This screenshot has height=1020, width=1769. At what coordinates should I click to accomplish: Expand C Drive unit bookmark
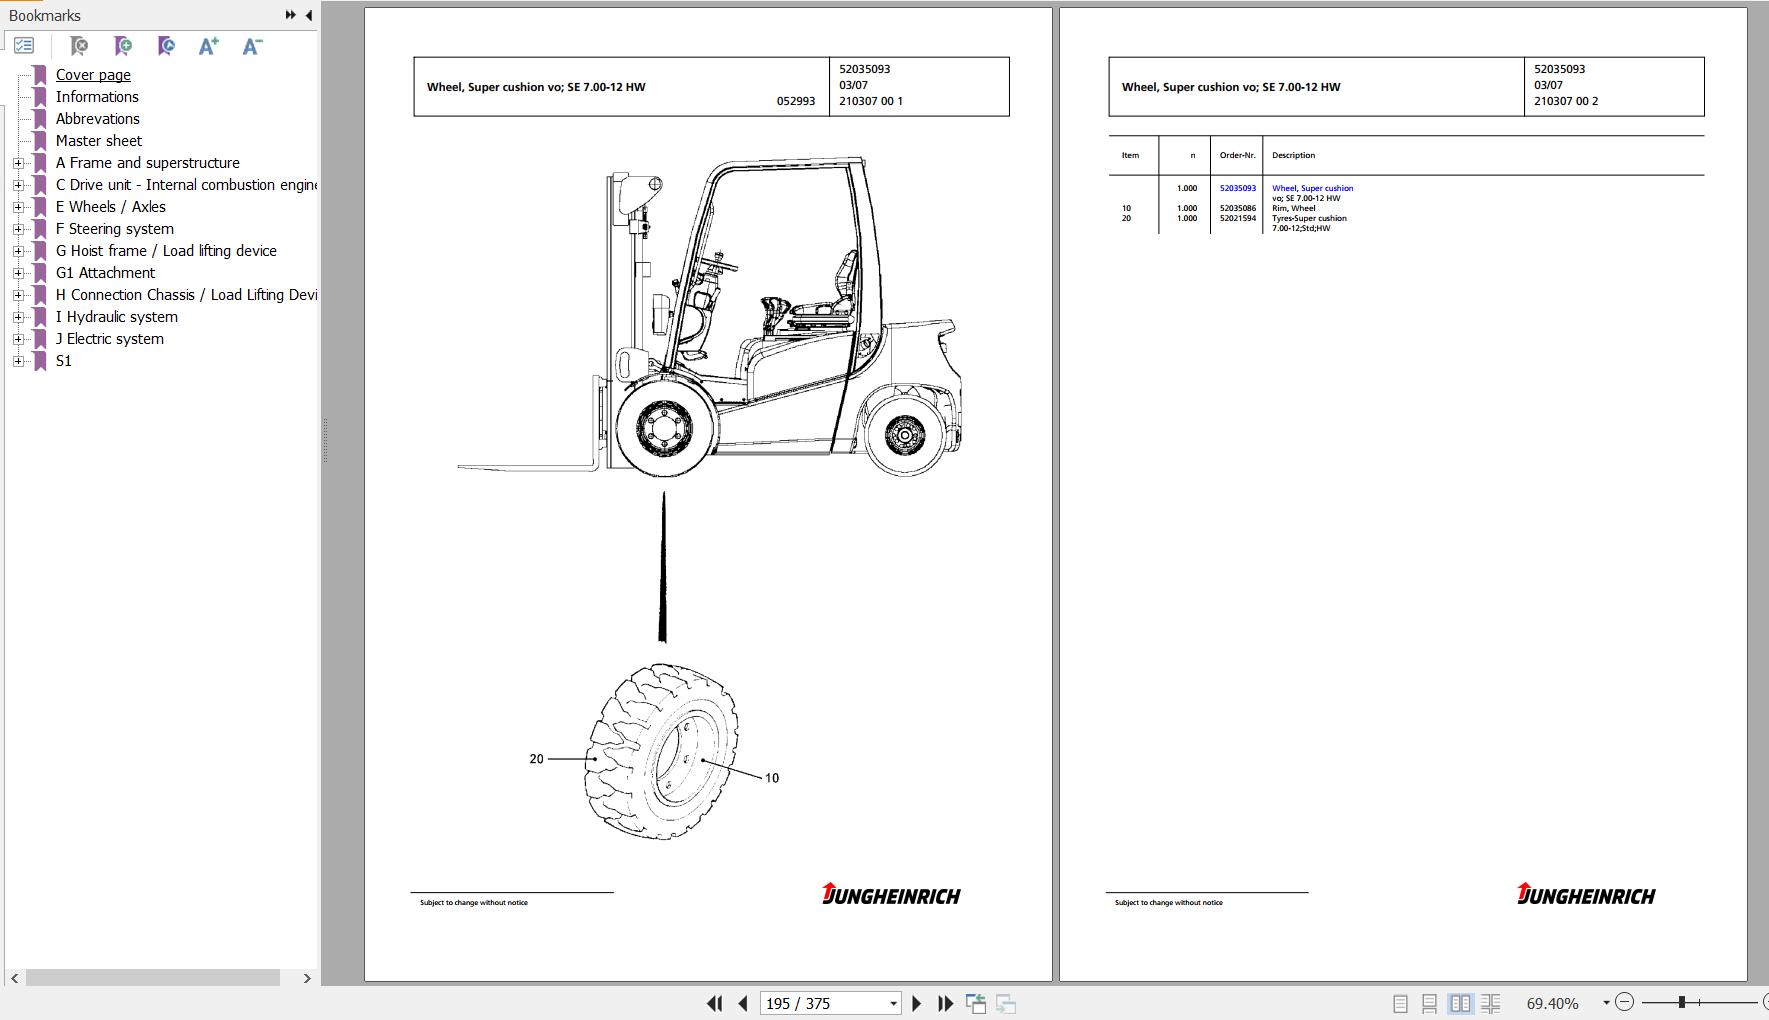point(18,185)
